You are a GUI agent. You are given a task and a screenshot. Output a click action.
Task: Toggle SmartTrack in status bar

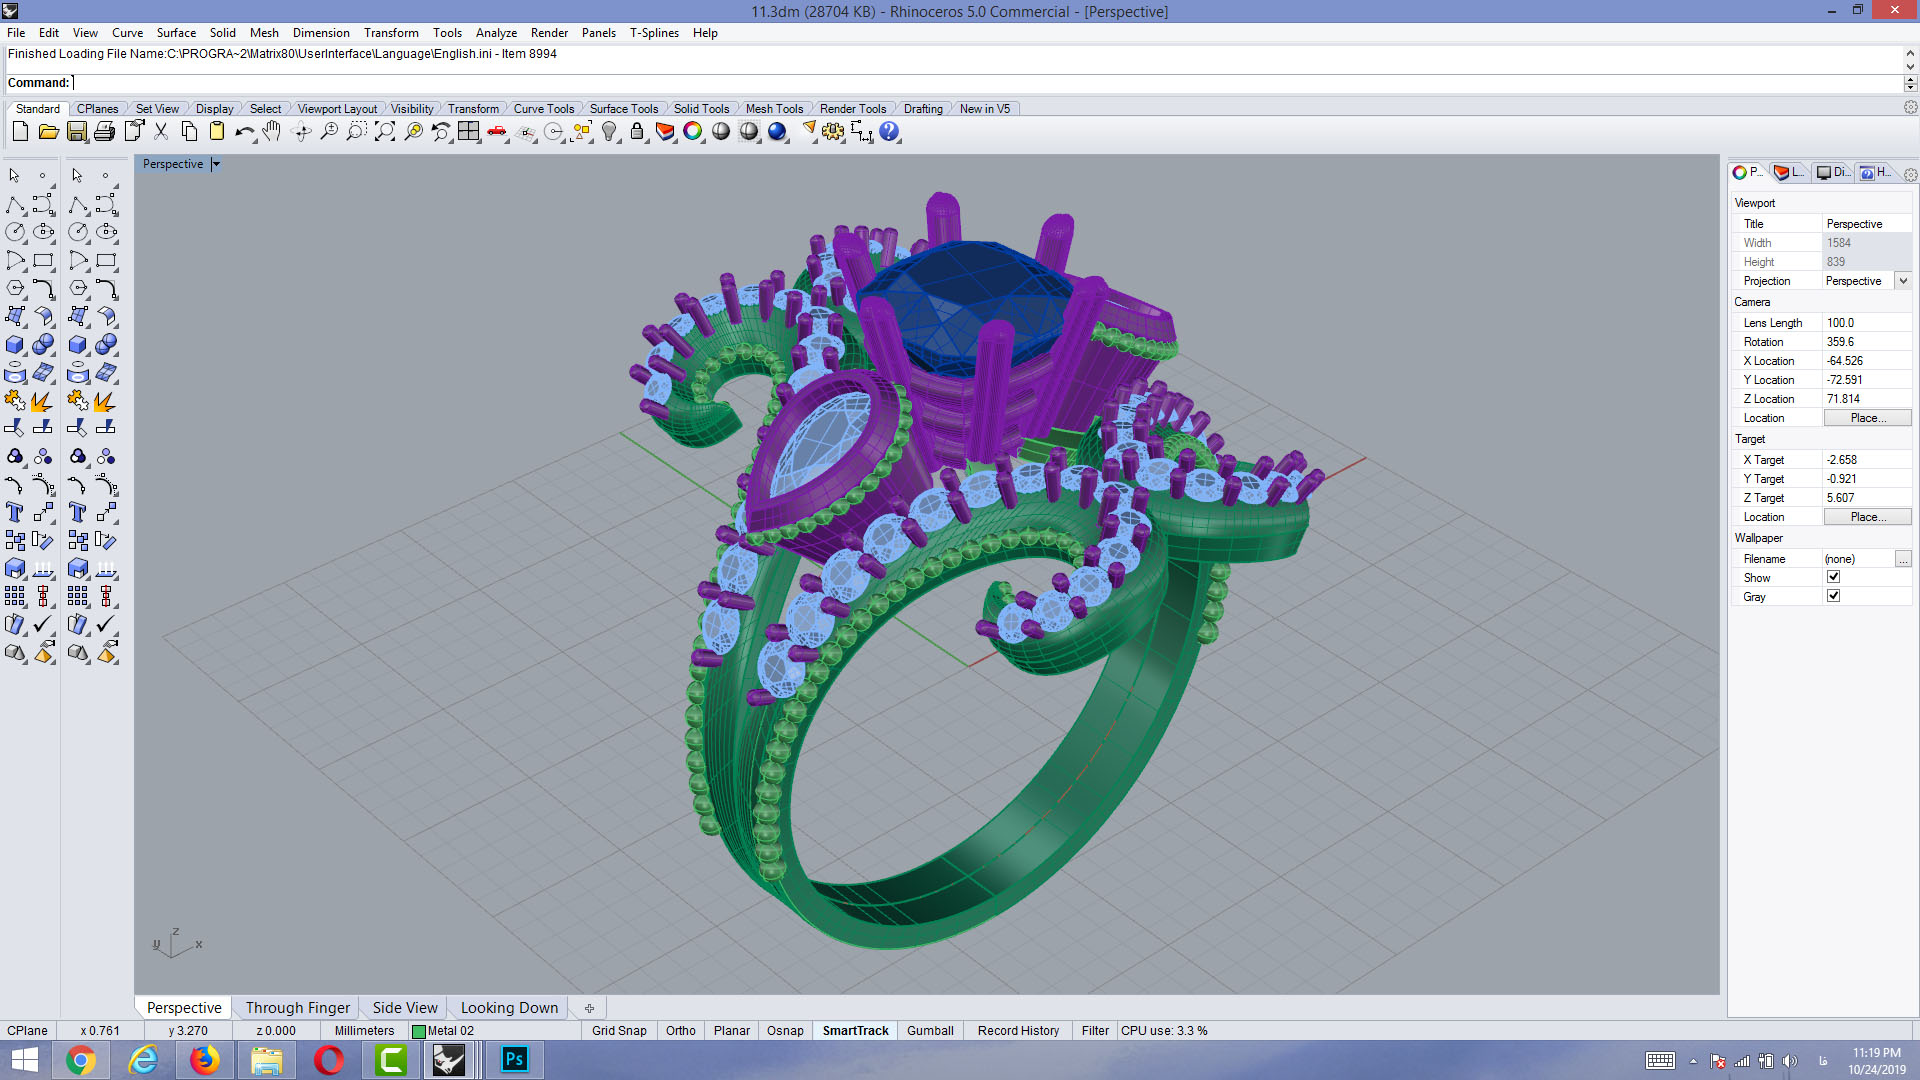click(856, 1031)
